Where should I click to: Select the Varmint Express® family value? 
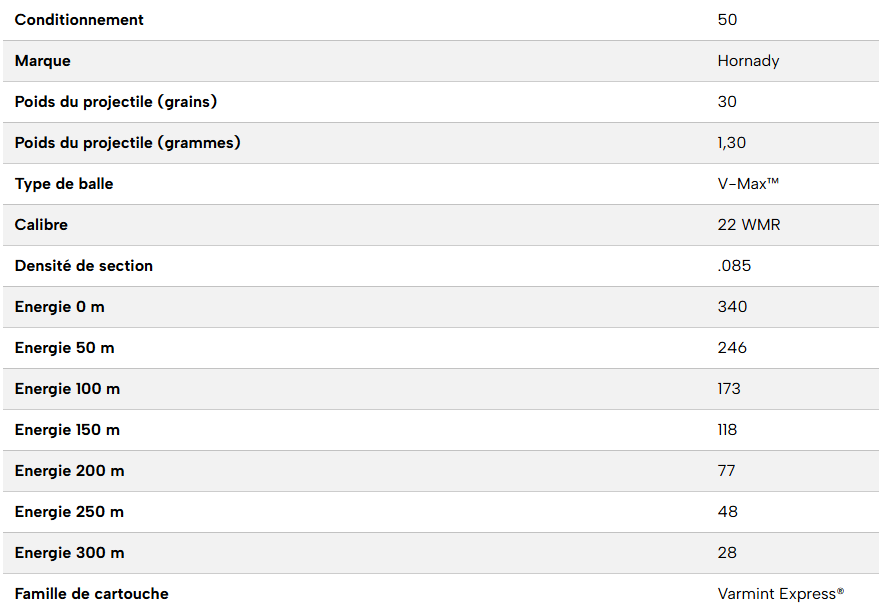pos(780,594)
